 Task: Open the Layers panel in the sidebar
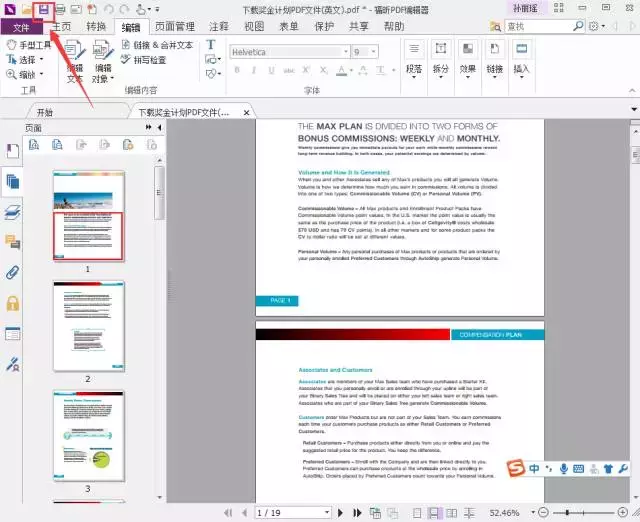(x=13, y=212)
